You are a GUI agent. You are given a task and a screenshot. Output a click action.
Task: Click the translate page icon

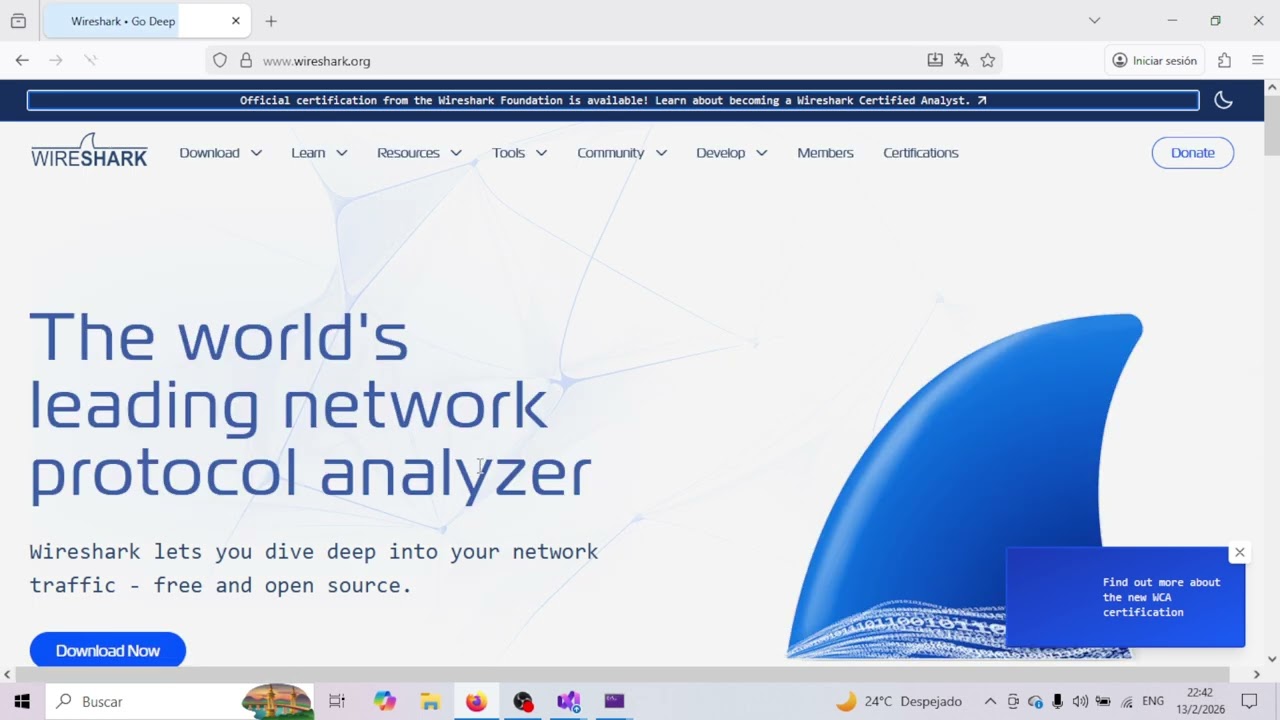(961, 60)
